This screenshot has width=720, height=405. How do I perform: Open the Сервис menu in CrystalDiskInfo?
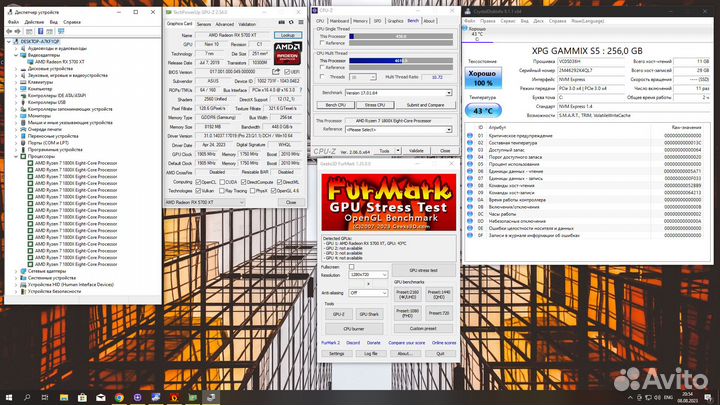click(x=507, y=21)
